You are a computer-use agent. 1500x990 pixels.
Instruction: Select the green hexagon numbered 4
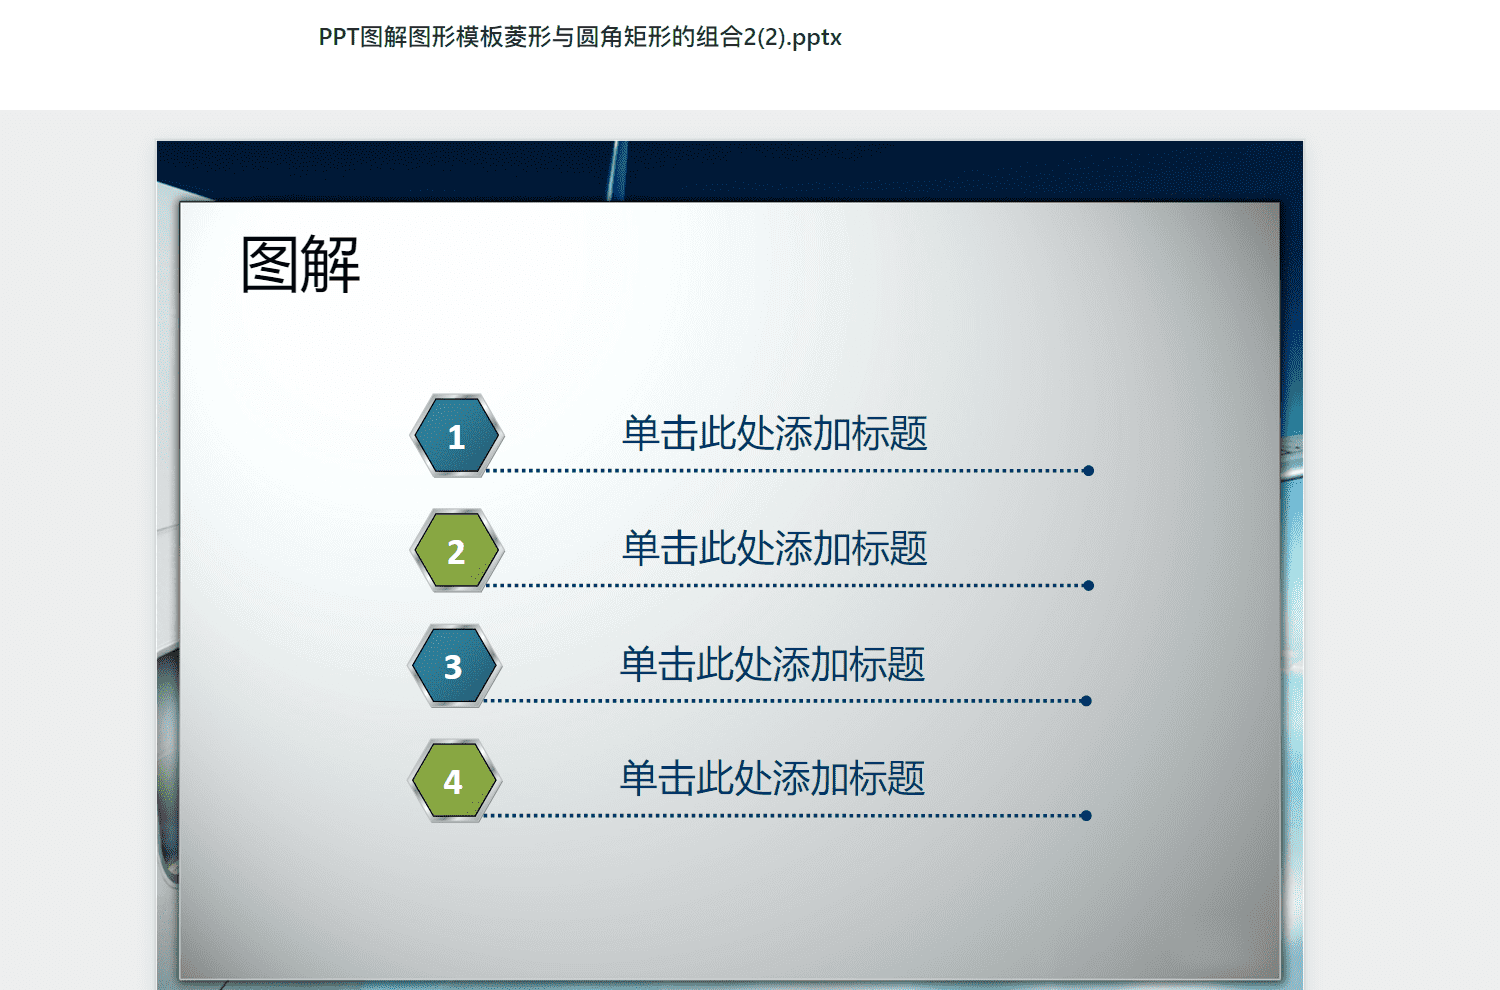coord(454,781)
